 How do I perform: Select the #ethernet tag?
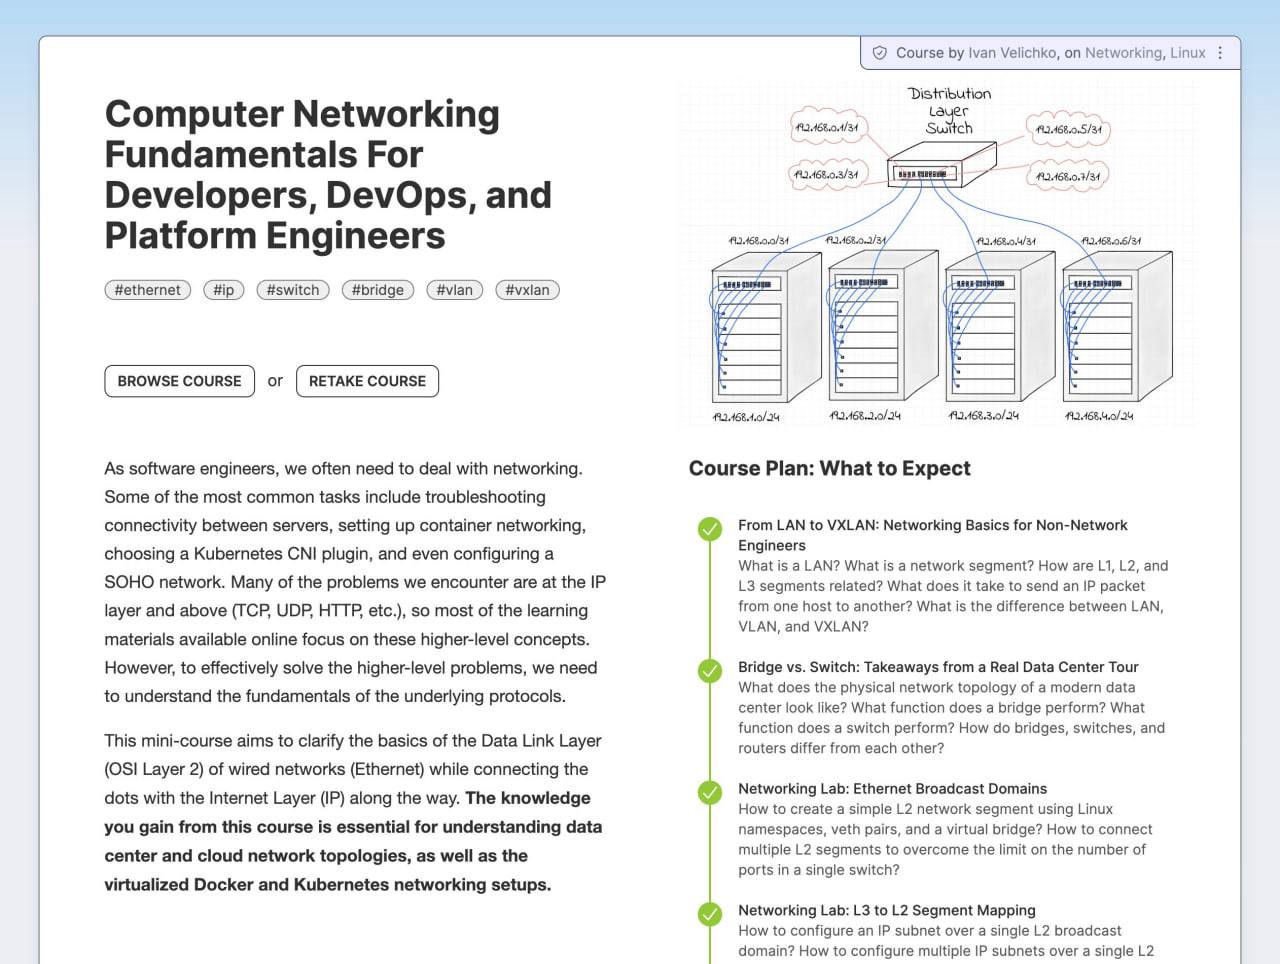pos(147,290)
